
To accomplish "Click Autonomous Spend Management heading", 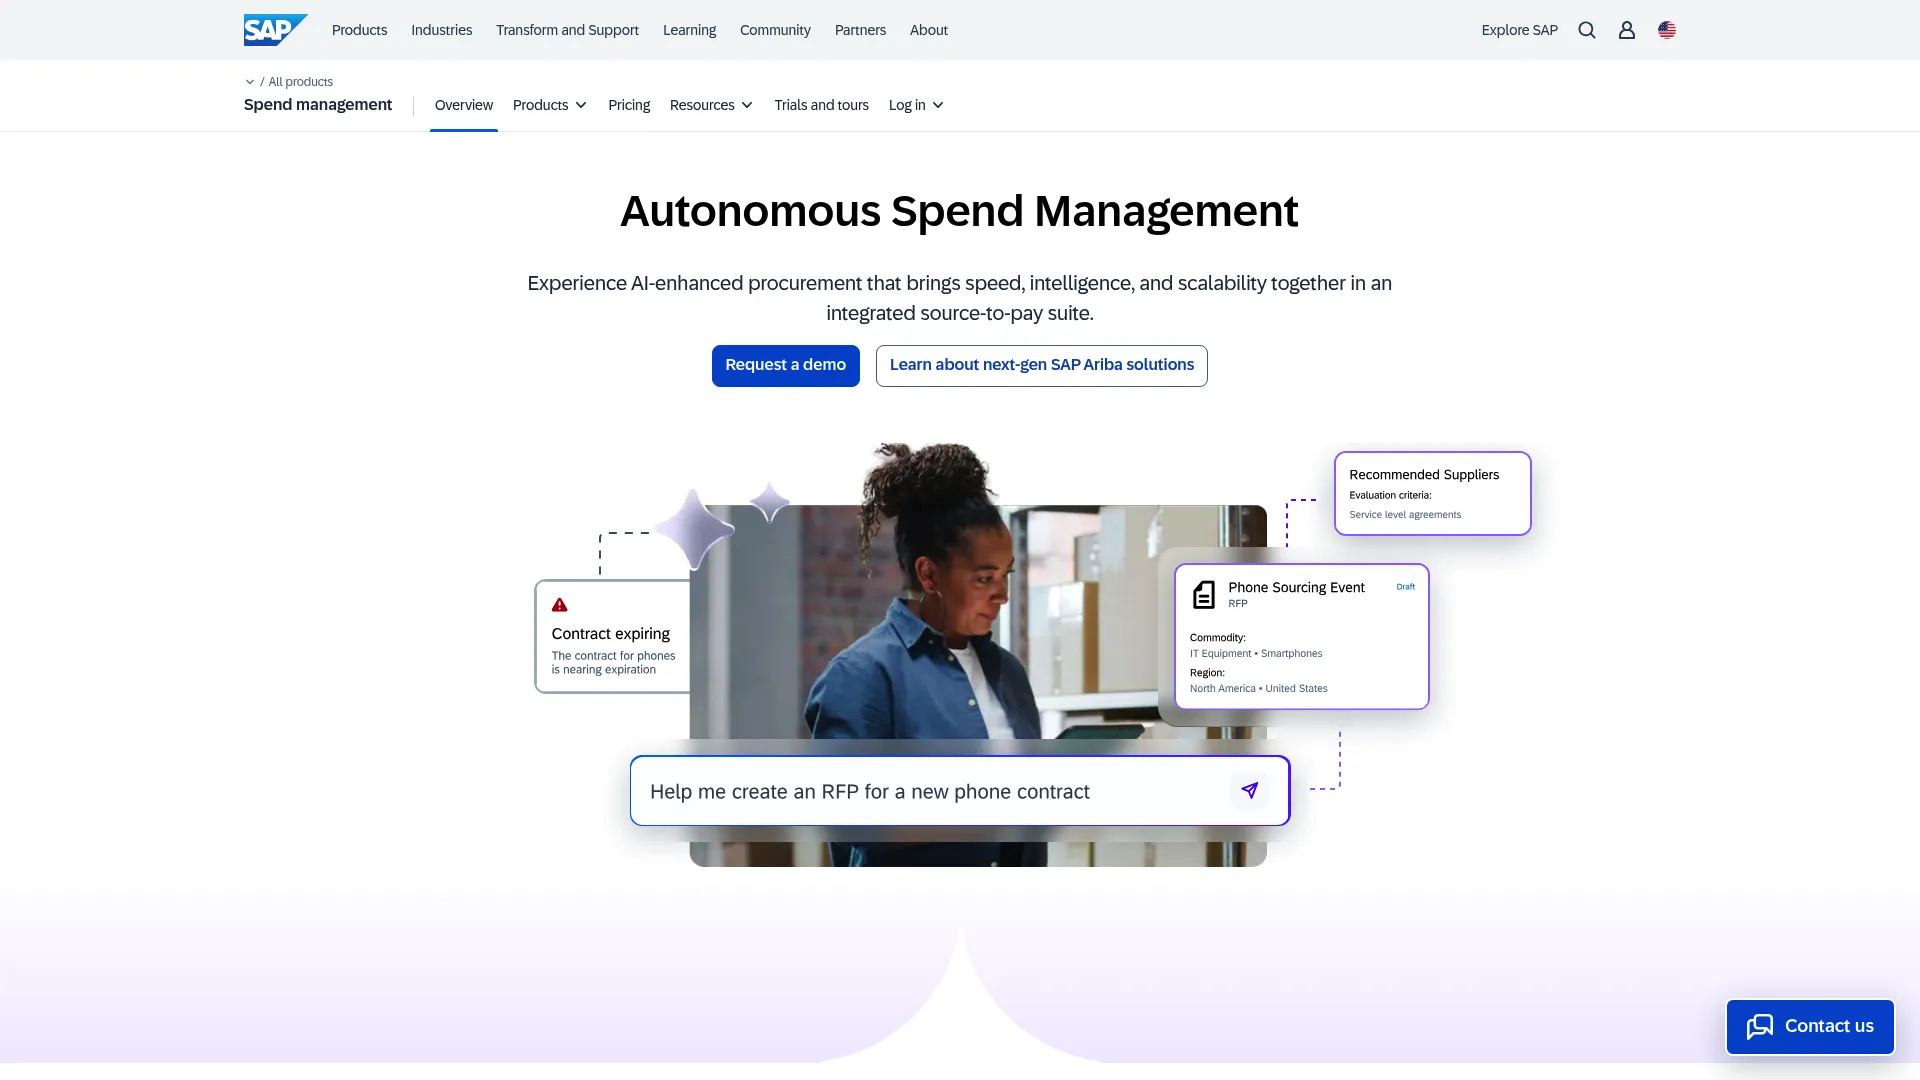I will 959,211.
